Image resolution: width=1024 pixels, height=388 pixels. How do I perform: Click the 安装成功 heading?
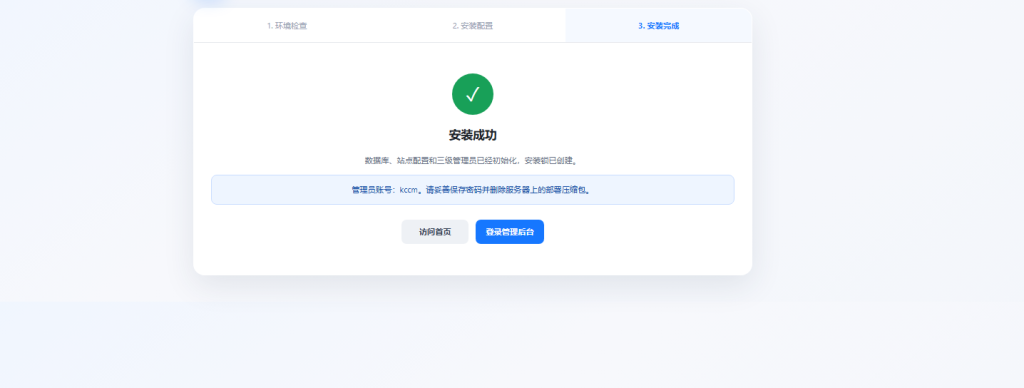473,135
